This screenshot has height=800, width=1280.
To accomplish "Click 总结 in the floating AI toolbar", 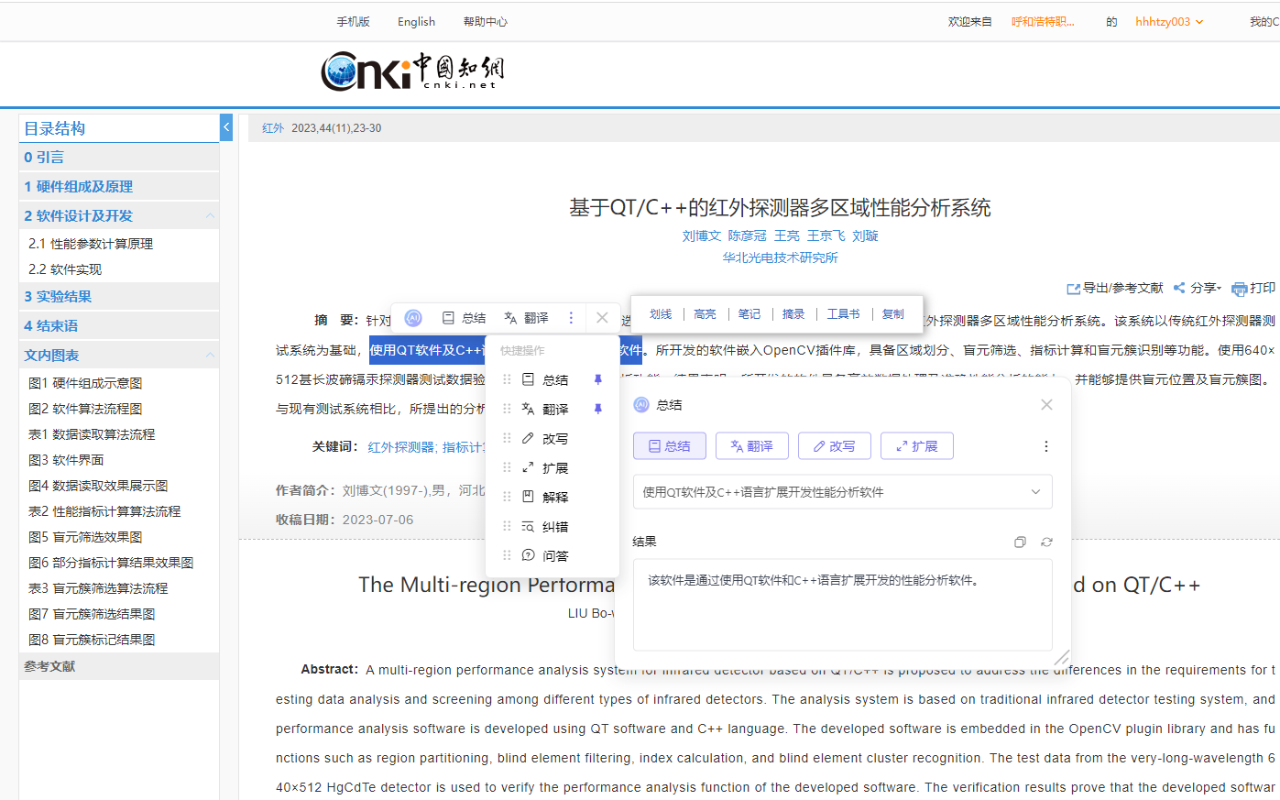I will pos(464,318).
